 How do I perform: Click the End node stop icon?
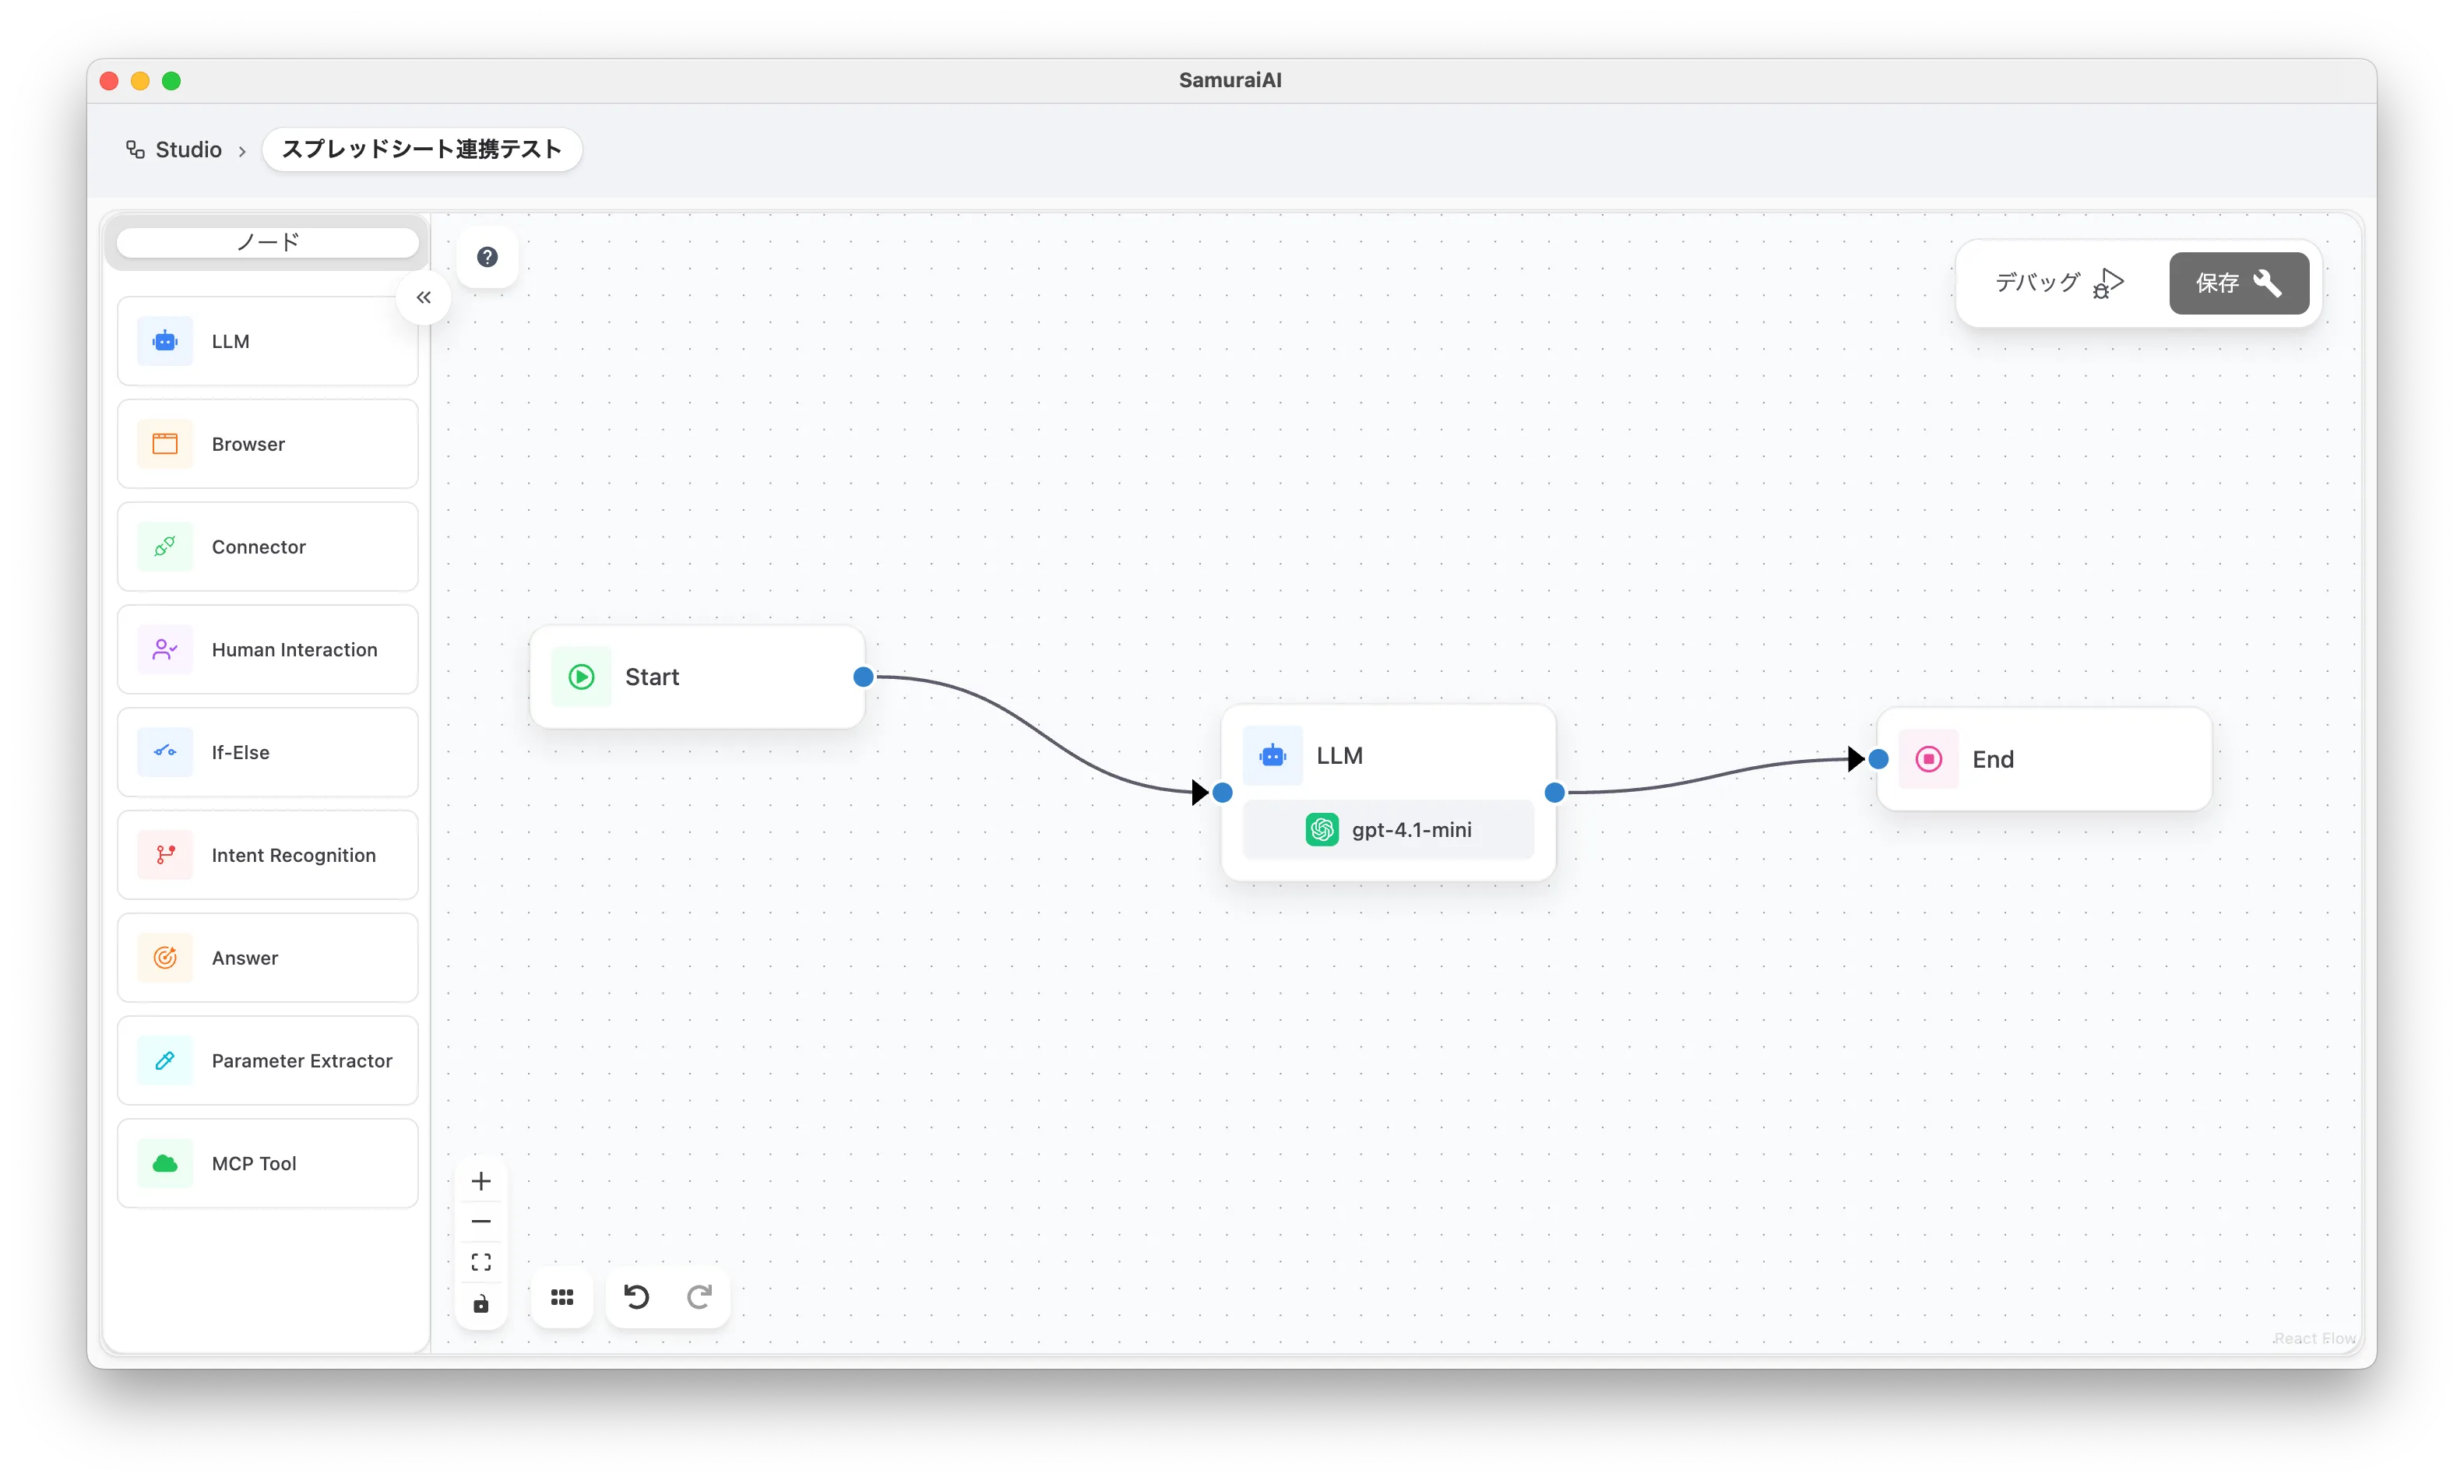tap(1928, 759)
